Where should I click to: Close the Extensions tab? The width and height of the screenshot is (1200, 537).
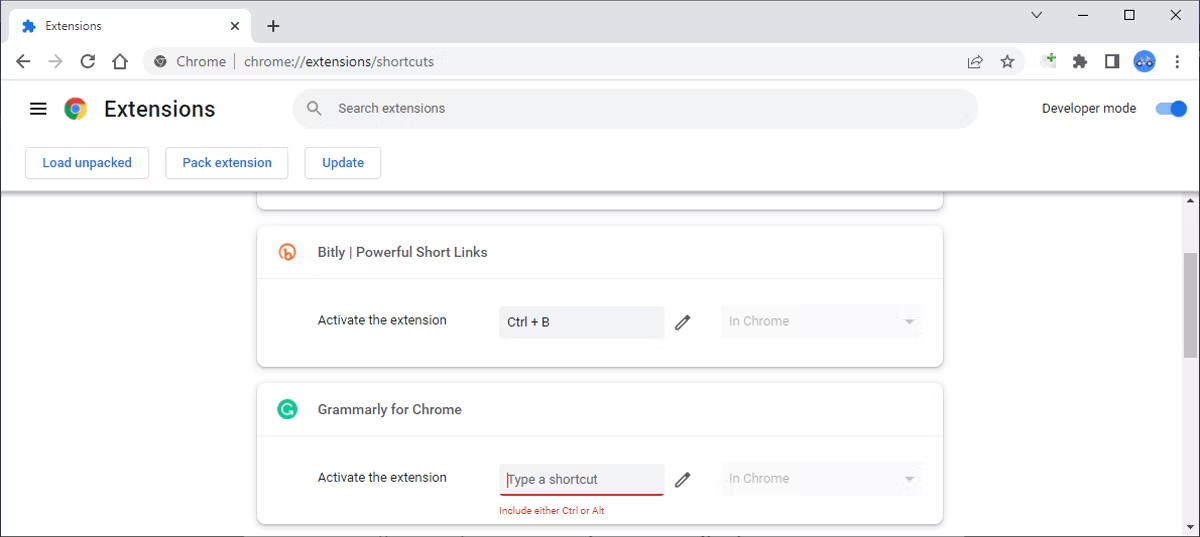pyautogui.click(x=235, y=26)
